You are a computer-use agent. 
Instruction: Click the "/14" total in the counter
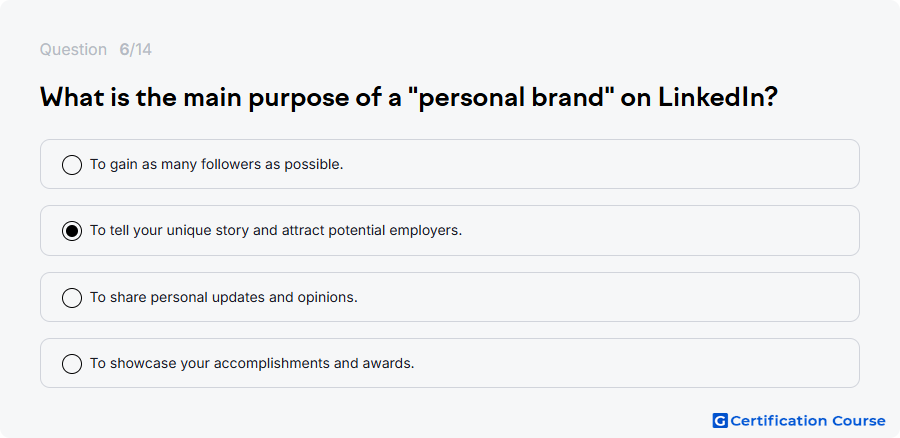(141, 49)
